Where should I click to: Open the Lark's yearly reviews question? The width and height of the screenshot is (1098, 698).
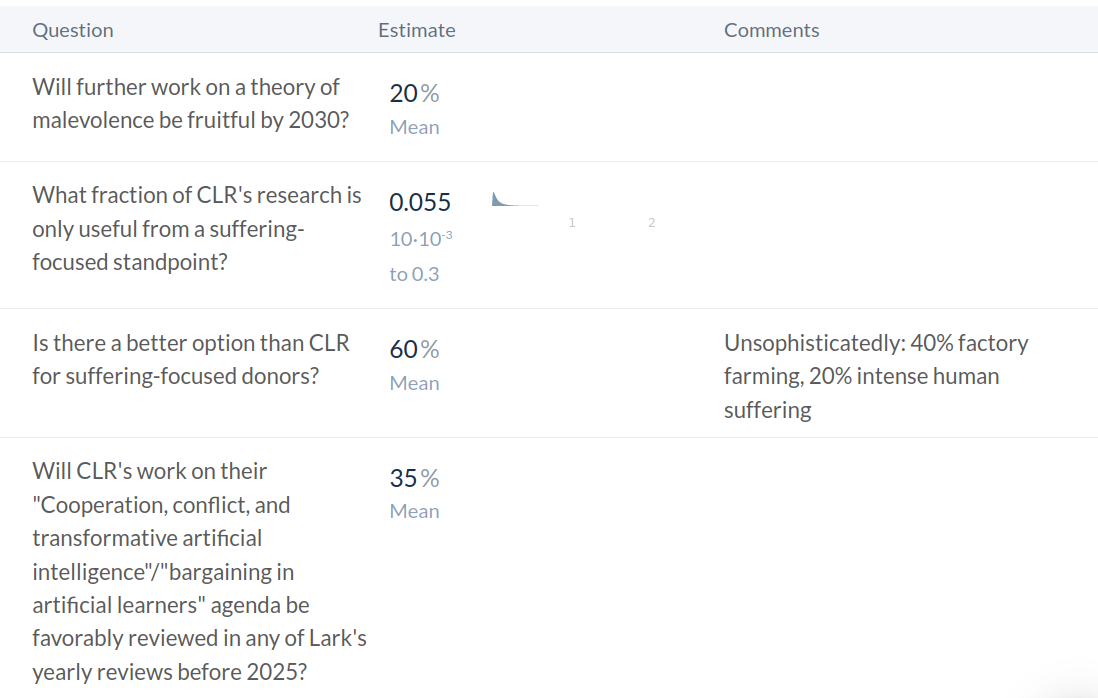200,571
